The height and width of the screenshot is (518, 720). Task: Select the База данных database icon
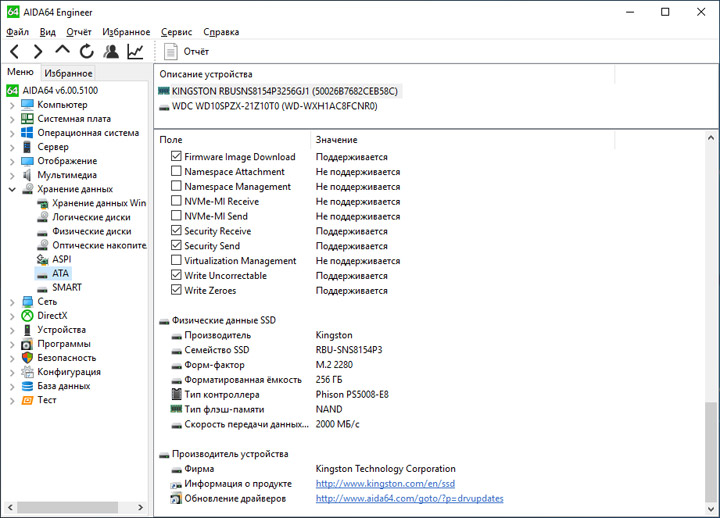click(27, 386)
